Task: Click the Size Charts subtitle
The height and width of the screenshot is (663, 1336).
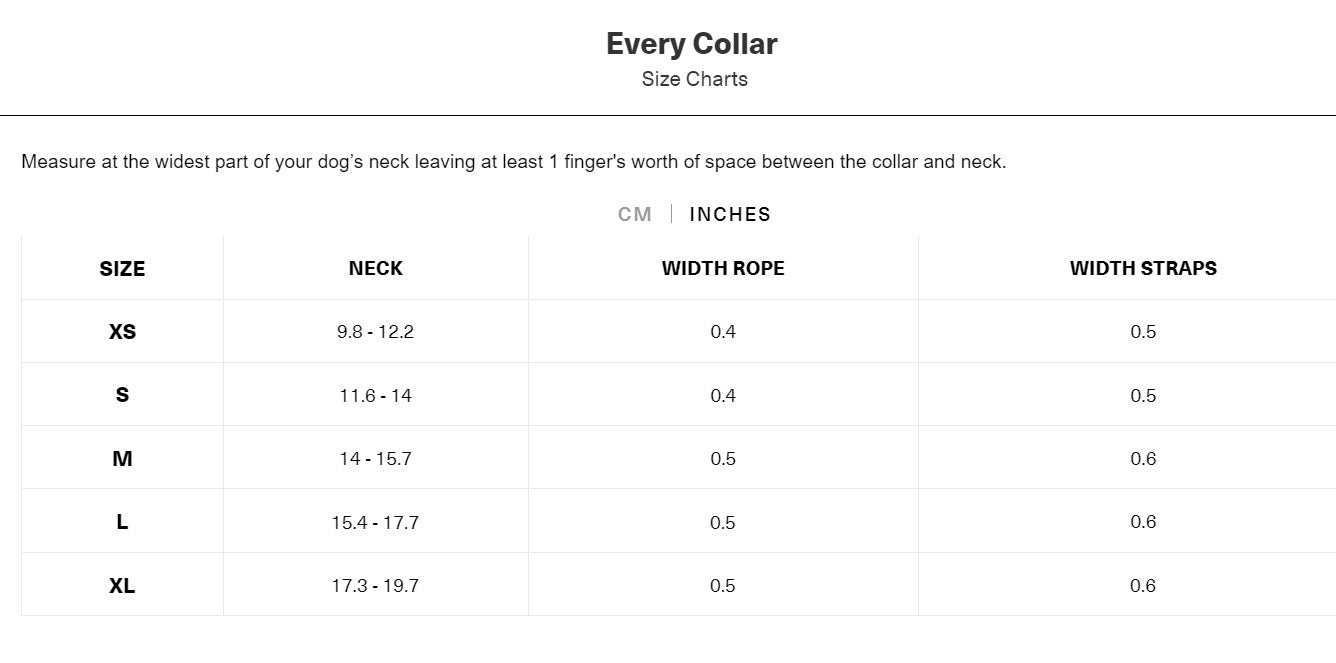Action: pos(694,79)
